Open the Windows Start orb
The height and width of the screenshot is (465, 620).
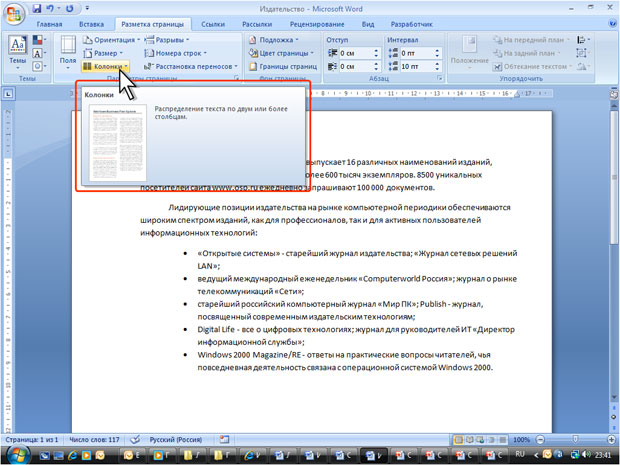pyautogui.click(x=16, y=455)
